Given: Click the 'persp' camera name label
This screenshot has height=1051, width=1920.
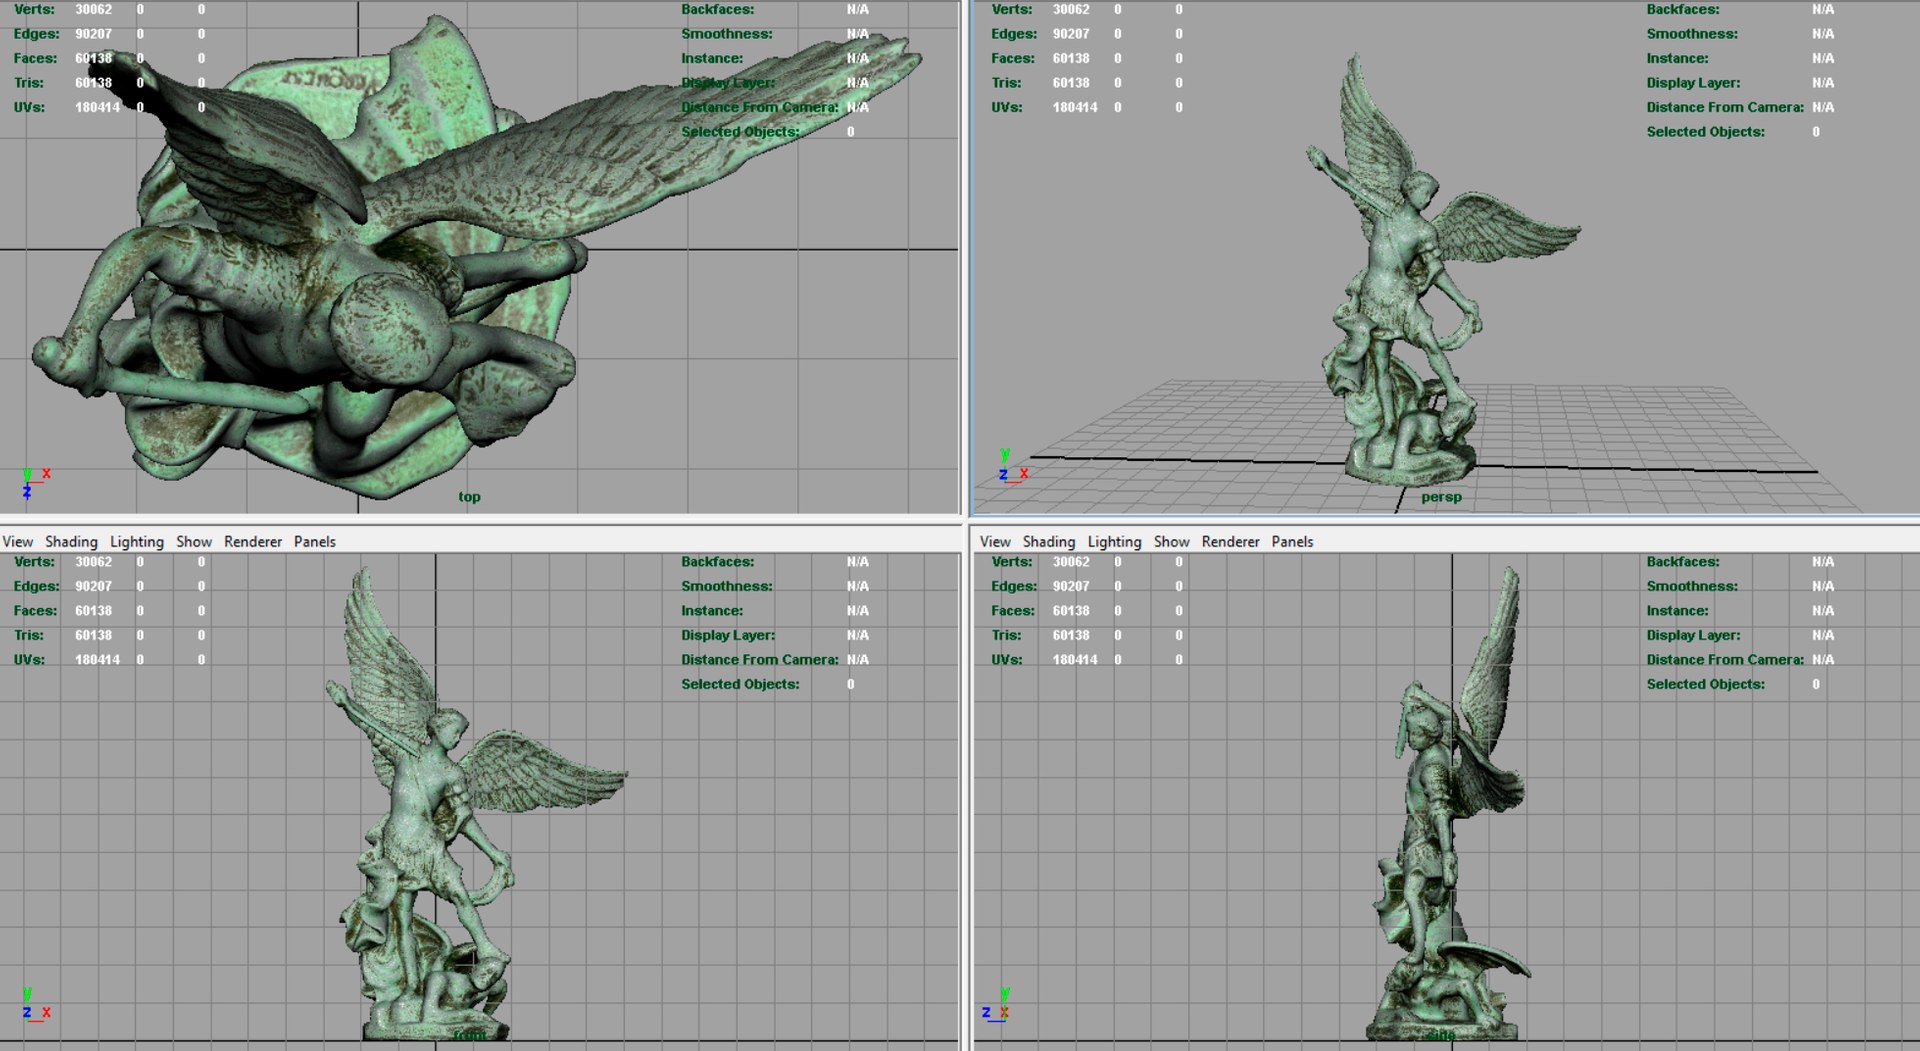Looking at the screenshot, I should pyautogui.click(x=1442, y=497).
